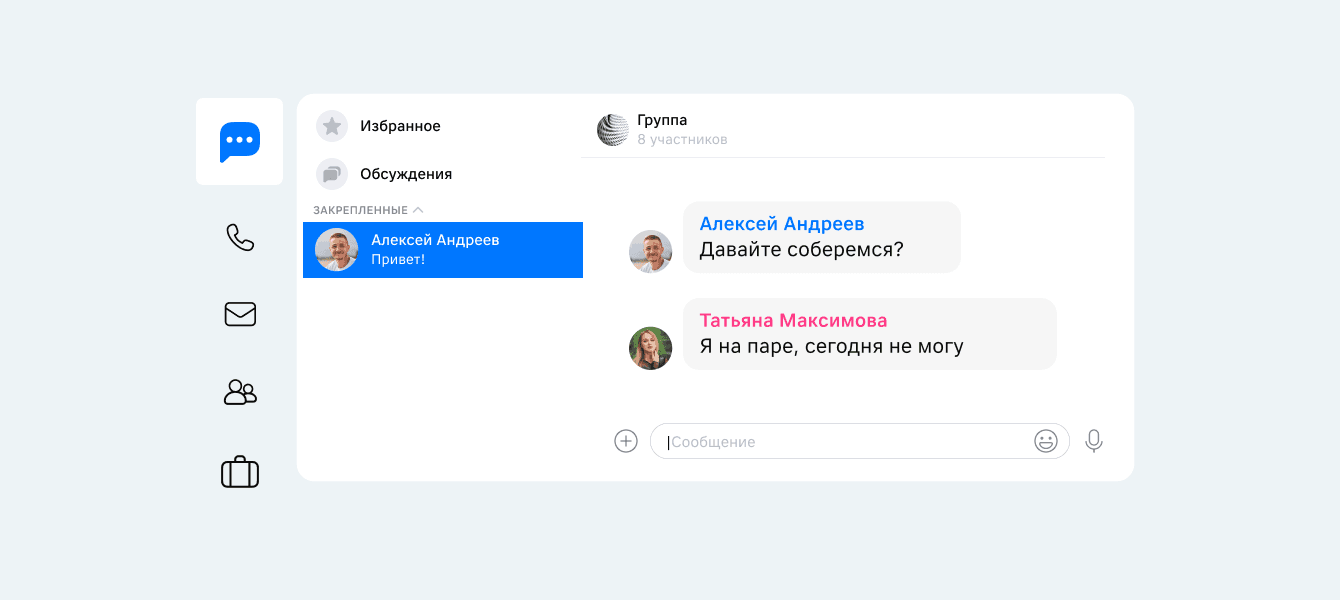Click Алексей Андреев's avatar in the conversation
This screenshot has height=600, width=1340.
[650, 251]
